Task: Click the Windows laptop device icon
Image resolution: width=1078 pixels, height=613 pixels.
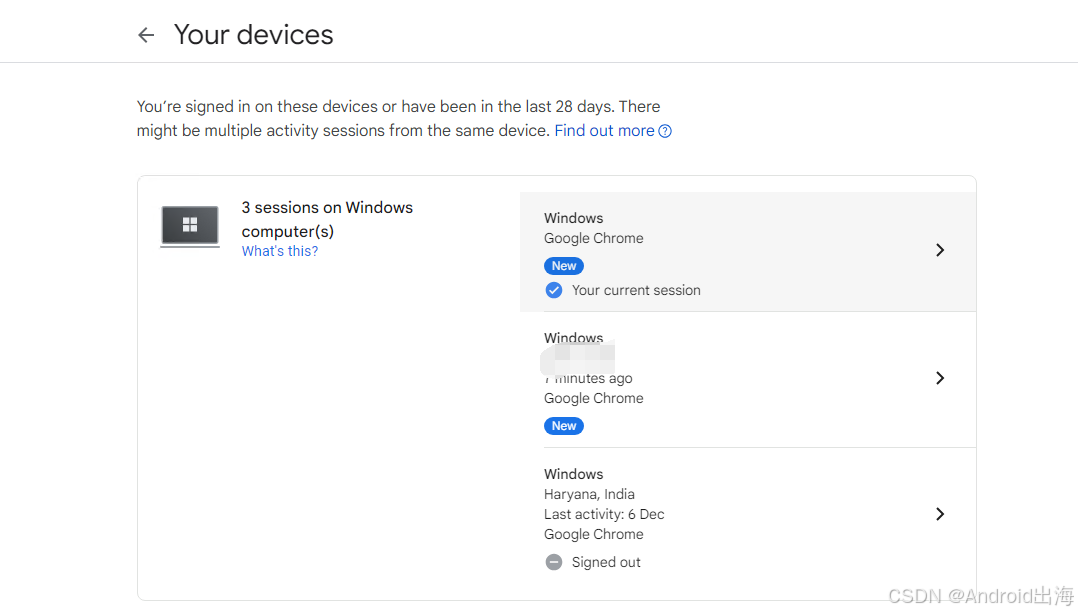Action: 190,226
